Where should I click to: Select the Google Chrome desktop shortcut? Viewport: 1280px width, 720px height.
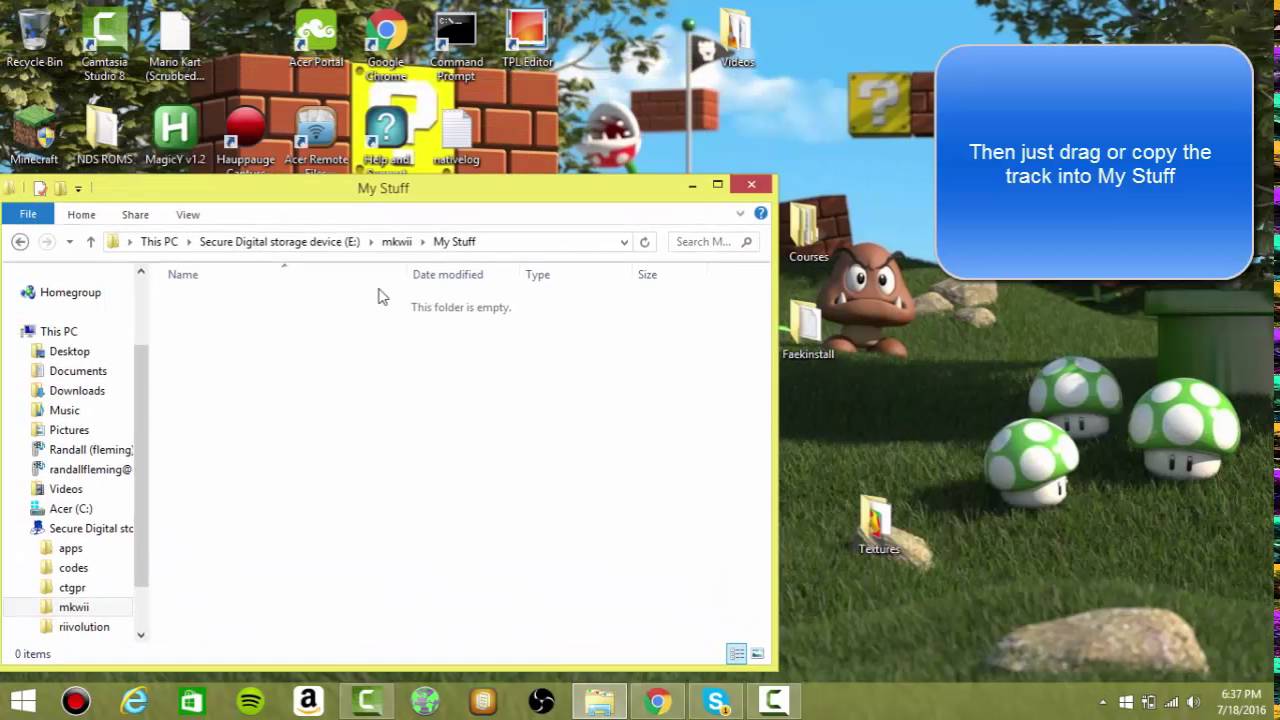386,45
